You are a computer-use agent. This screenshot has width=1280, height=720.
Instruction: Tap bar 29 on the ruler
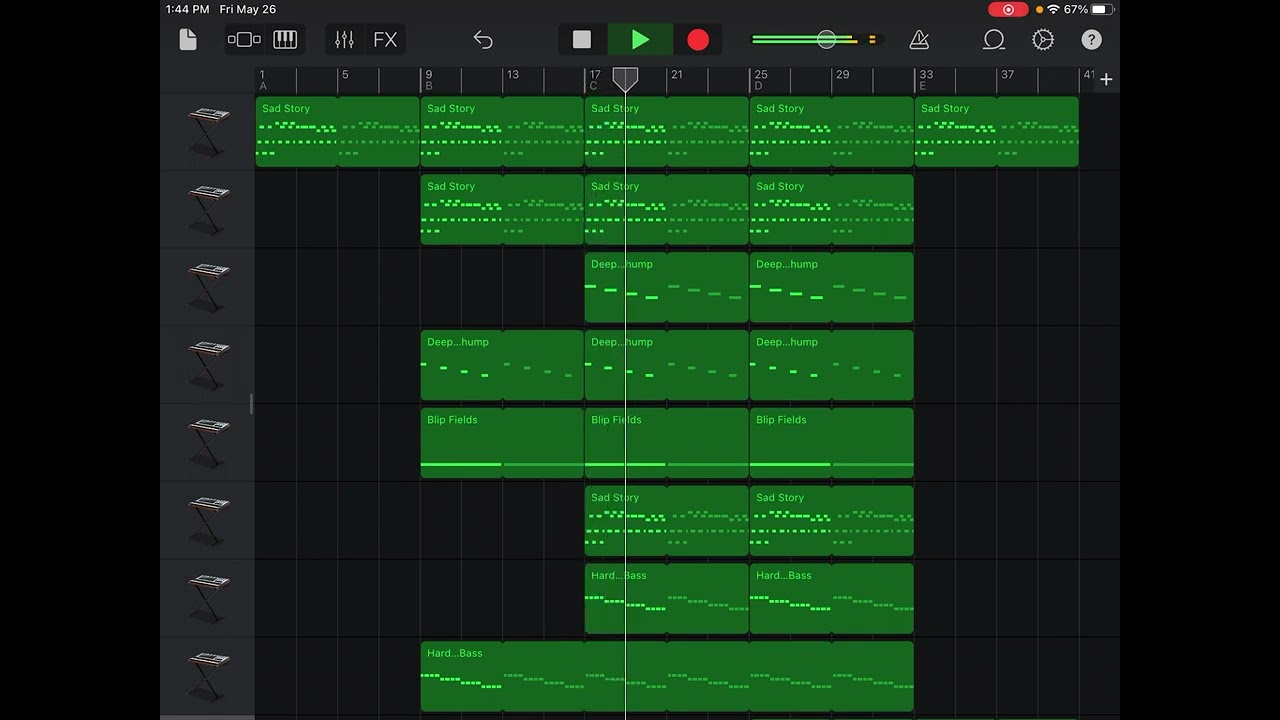(x=842, y=75)
